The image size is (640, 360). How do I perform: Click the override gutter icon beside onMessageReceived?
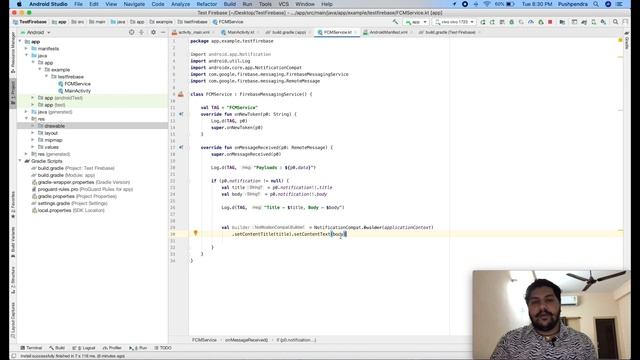181,147
